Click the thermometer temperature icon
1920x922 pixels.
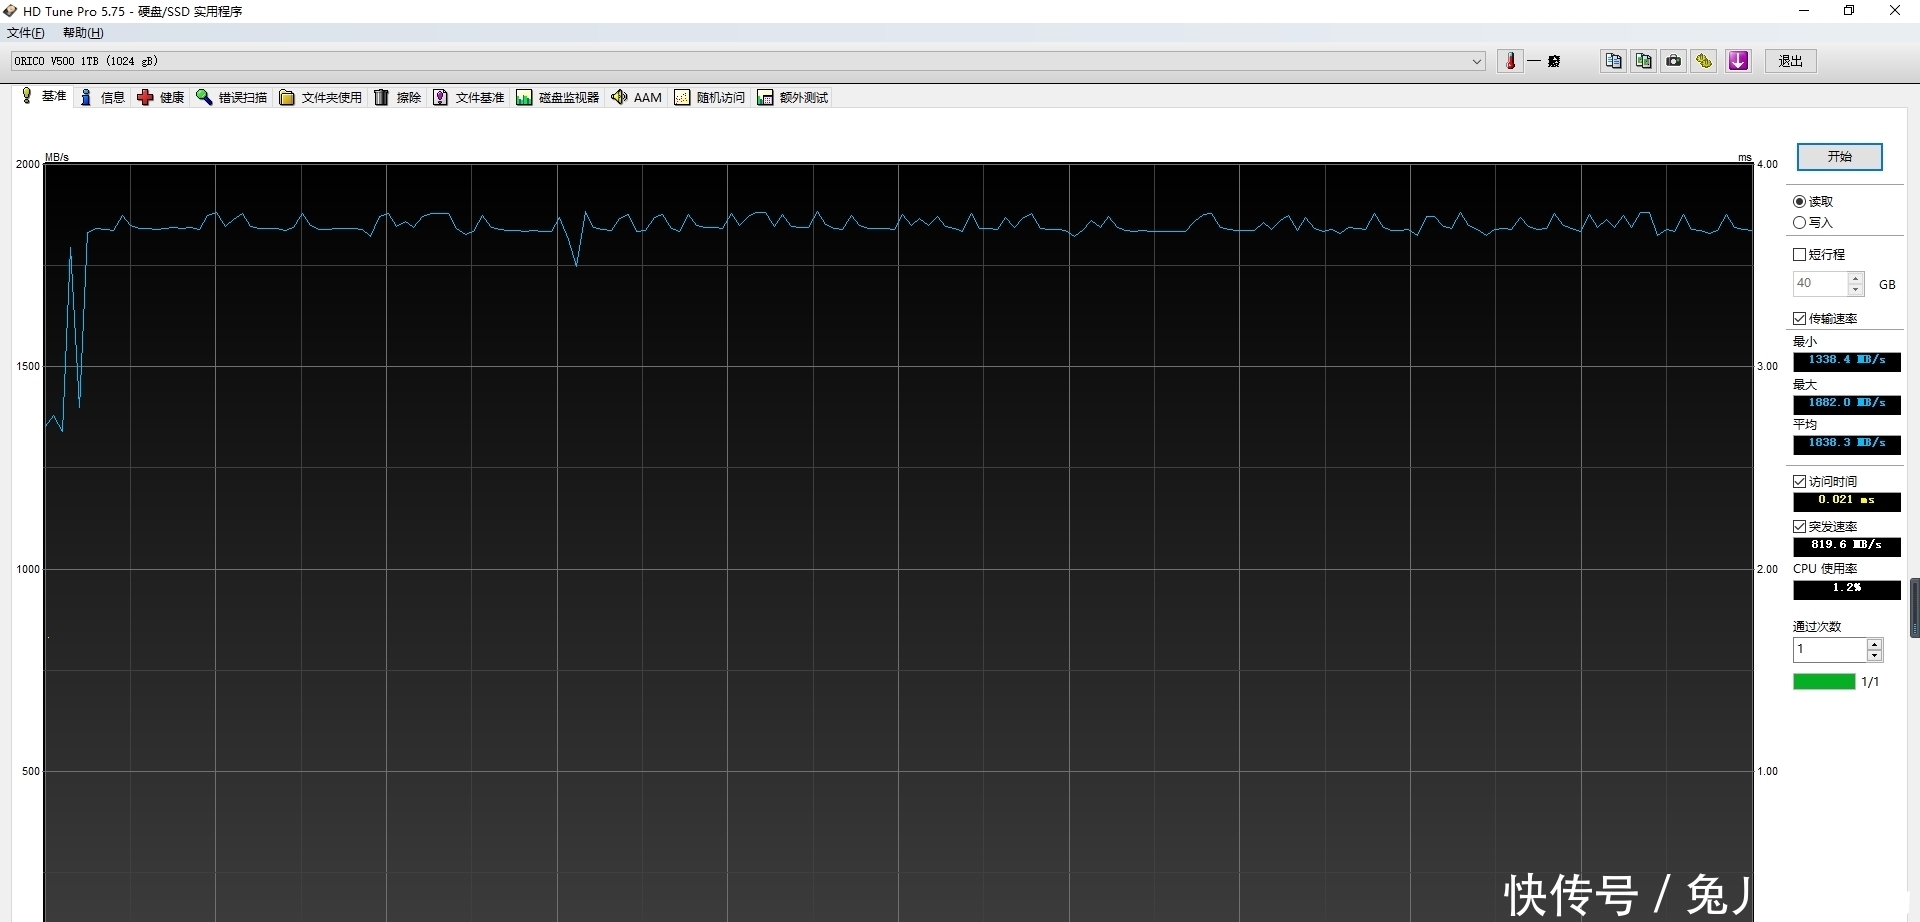(1510, 61)
